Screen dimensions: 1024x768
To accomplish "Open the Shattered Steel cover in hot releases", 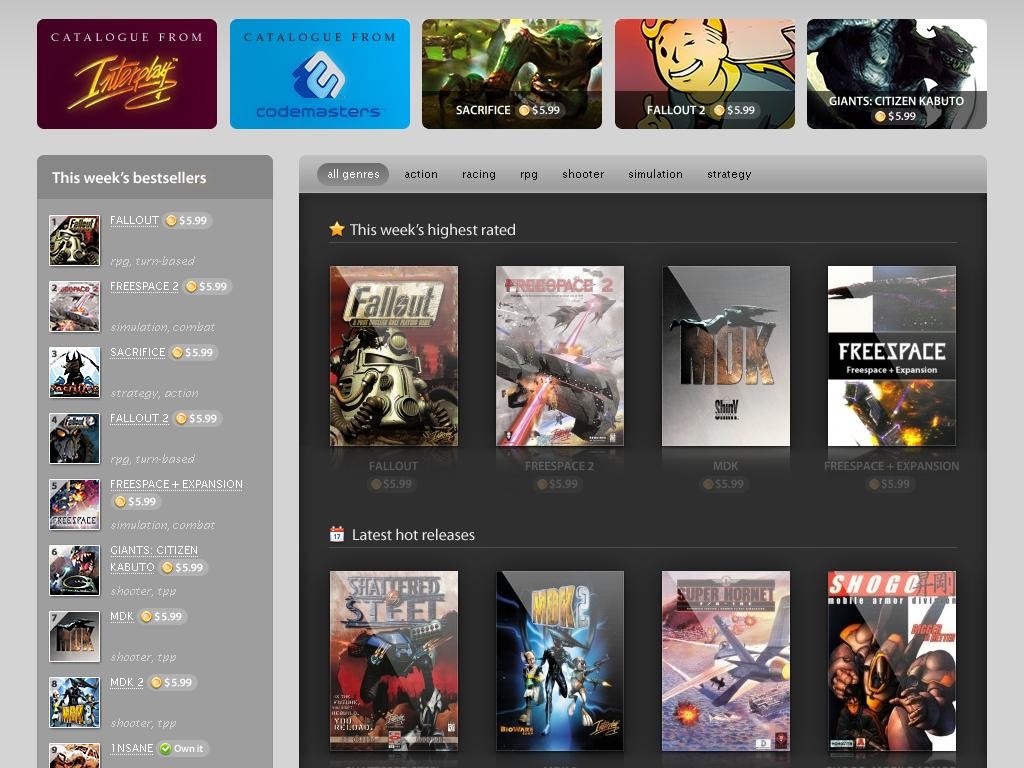I will click(394, 660).
